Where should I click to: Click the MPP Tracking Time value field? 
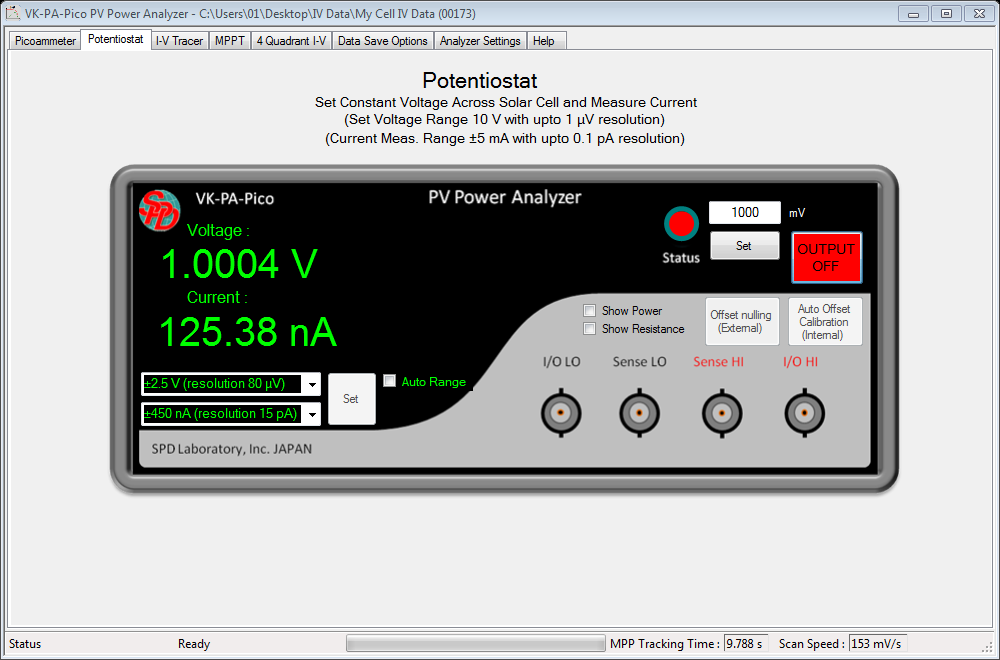click(x=746, y=643)
